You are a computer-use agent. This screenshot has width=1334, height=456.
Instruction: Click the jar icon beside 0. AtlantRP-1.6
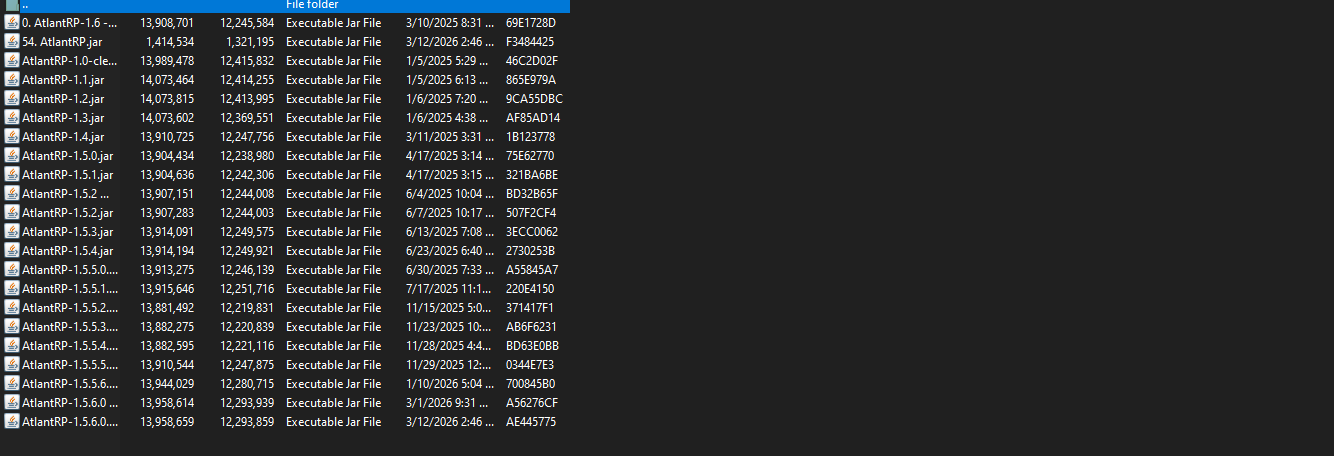pyautogui.click(x=12, y=22)
